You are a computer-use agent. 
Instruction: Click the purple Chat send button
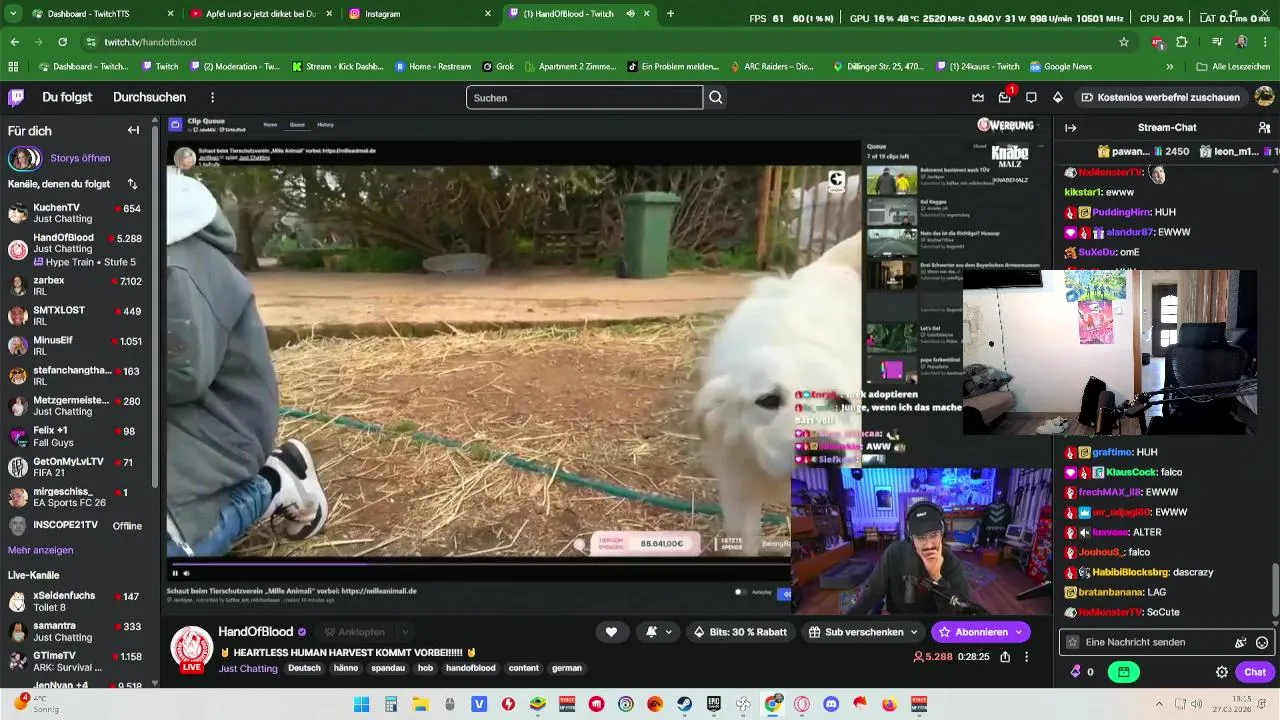click(1255, 672)
